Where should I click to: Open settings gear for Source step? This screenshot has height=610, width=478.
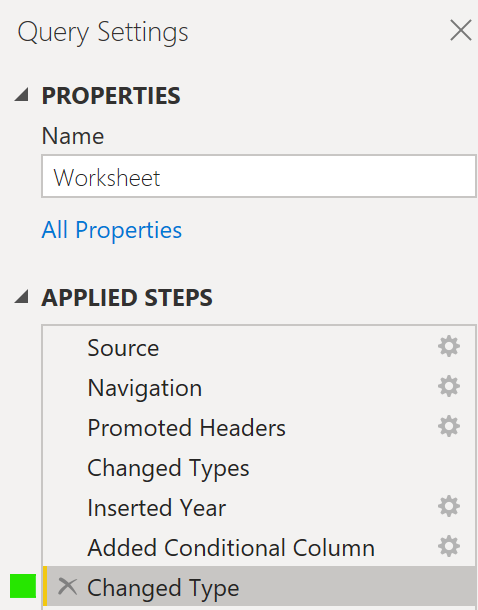pyautogui.click(x=449, y=346)
